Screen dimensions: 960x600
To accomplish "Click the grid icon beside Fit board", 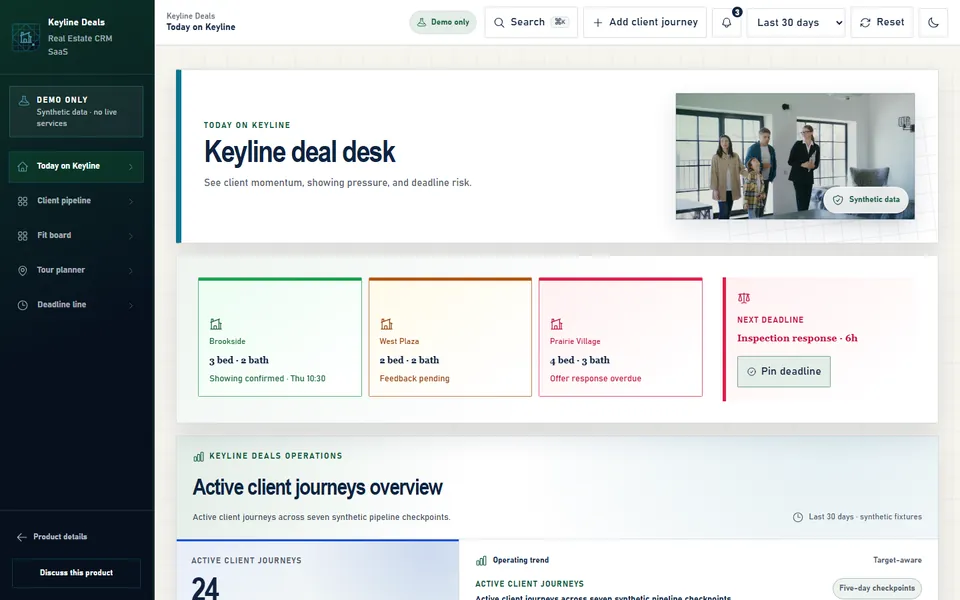I will [x=23, y=236].
